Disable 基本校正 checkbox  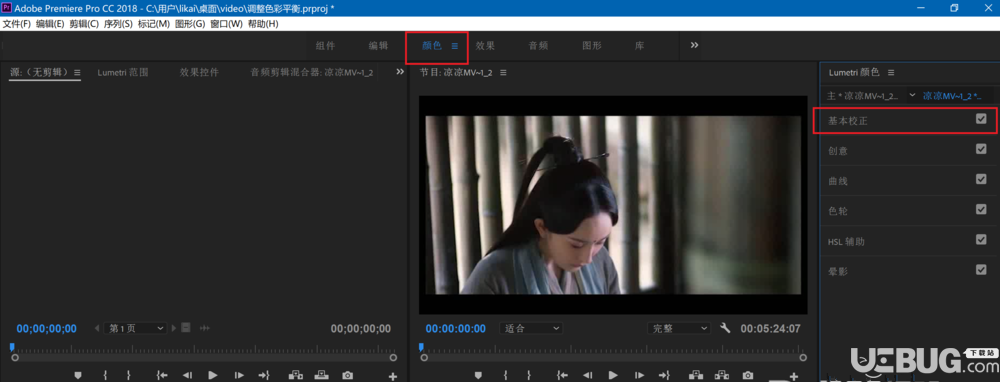981,119
